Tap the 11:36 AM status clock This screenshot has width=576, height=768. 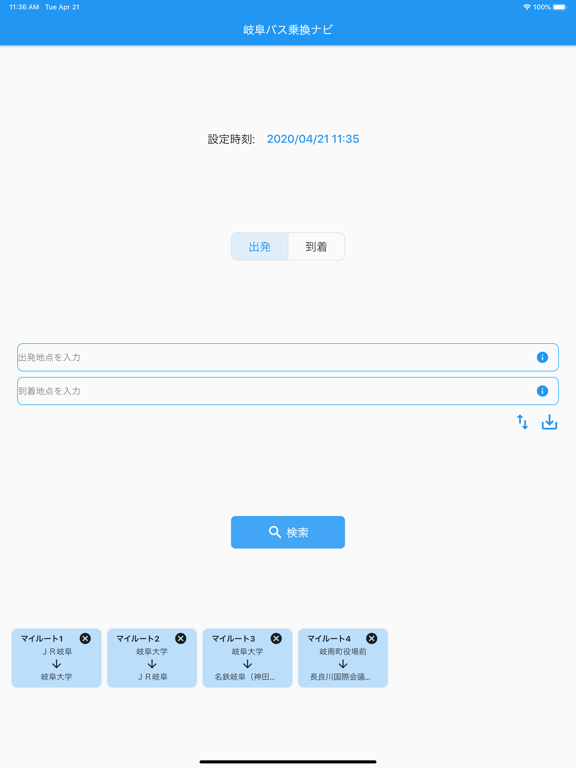(24, 7)
